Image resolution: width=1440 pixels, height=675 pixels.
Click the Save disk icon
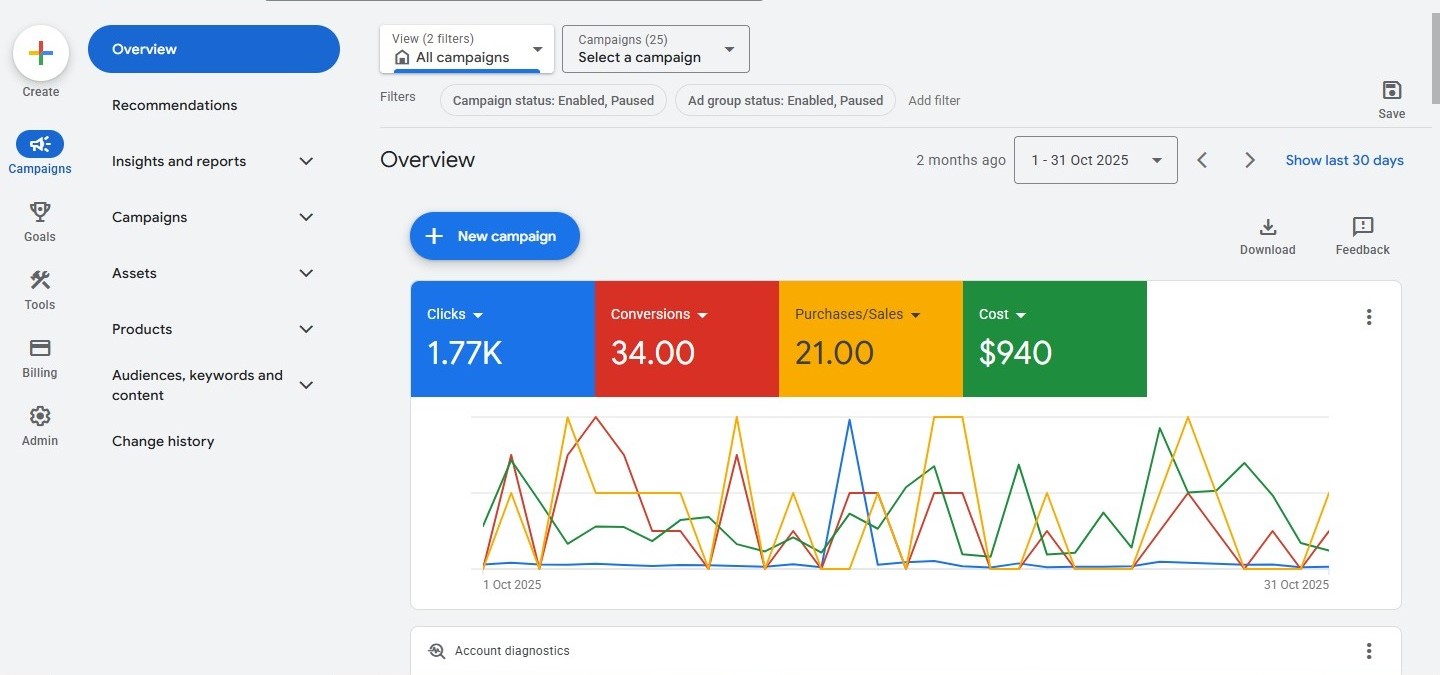(x=1391, y=90)
